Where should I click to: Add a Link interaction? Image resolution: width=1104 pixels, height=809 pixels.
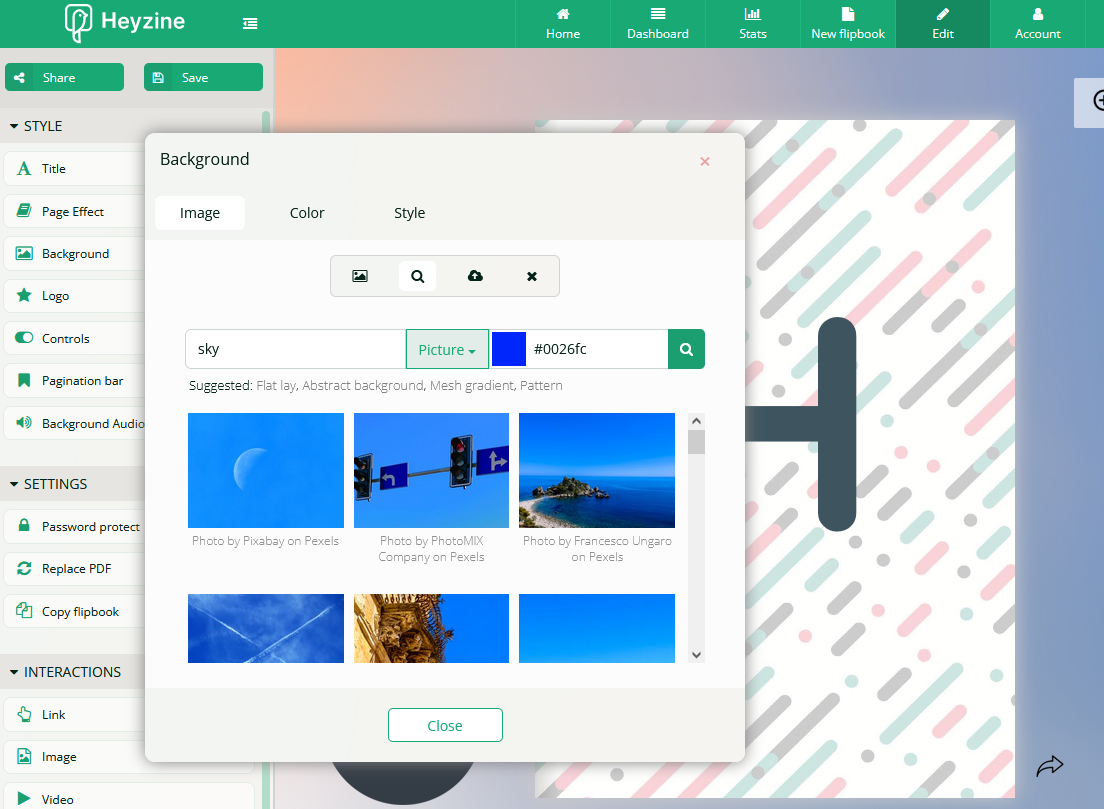75,715
